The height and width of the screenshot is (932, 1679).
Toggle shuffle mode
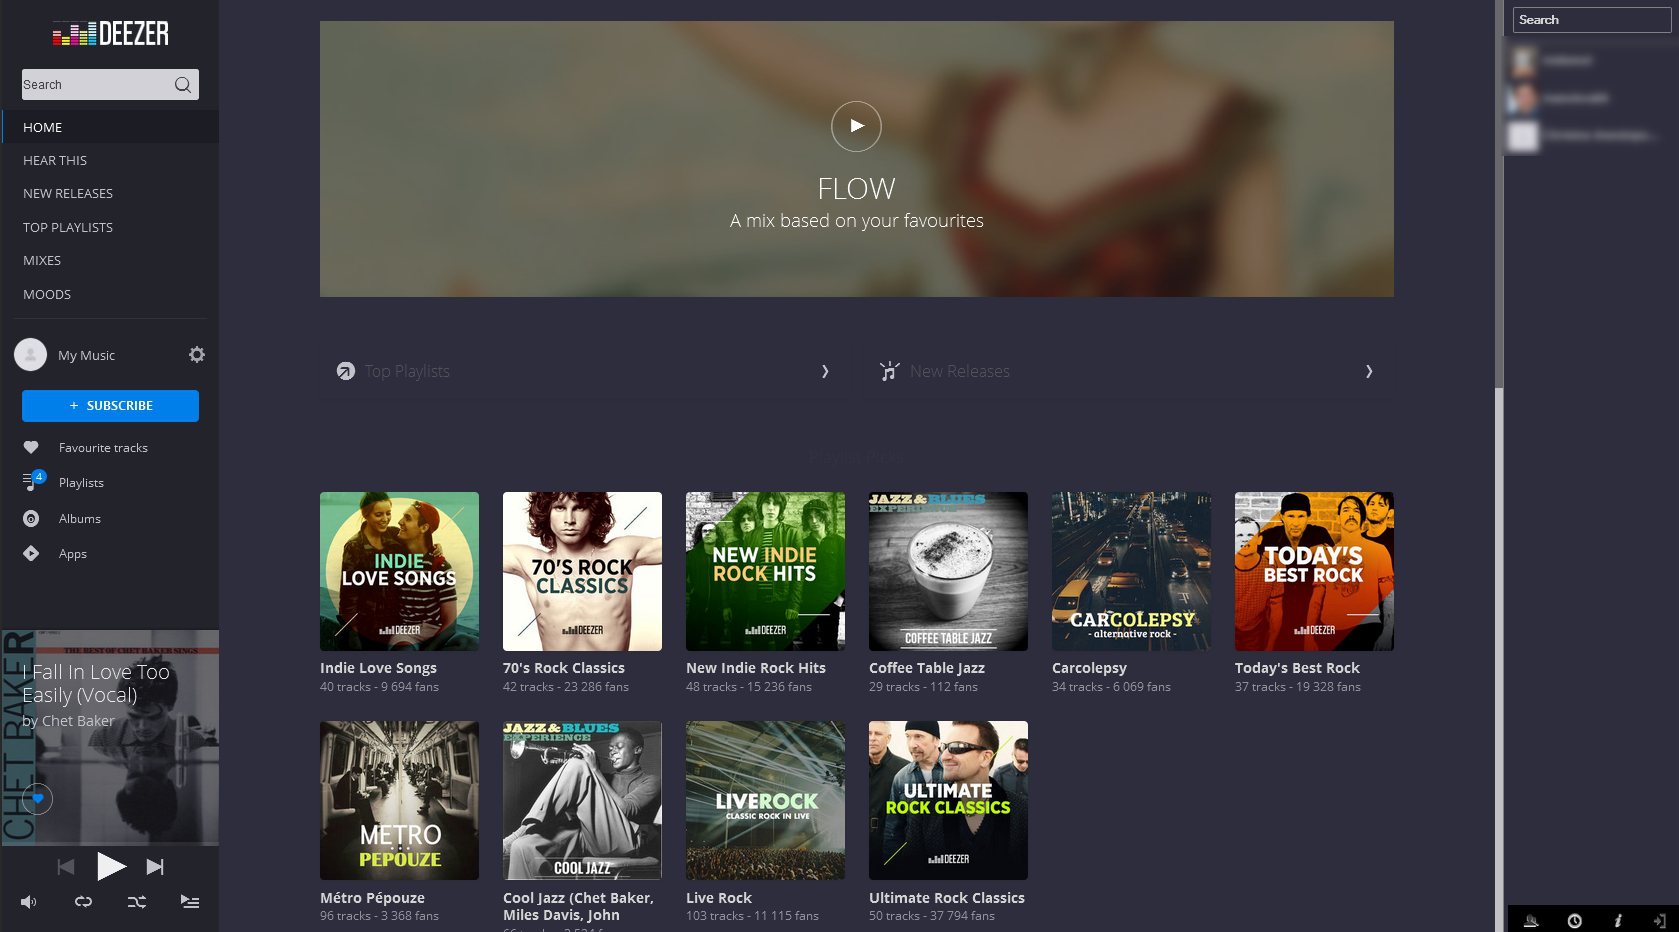pos(137,902)
